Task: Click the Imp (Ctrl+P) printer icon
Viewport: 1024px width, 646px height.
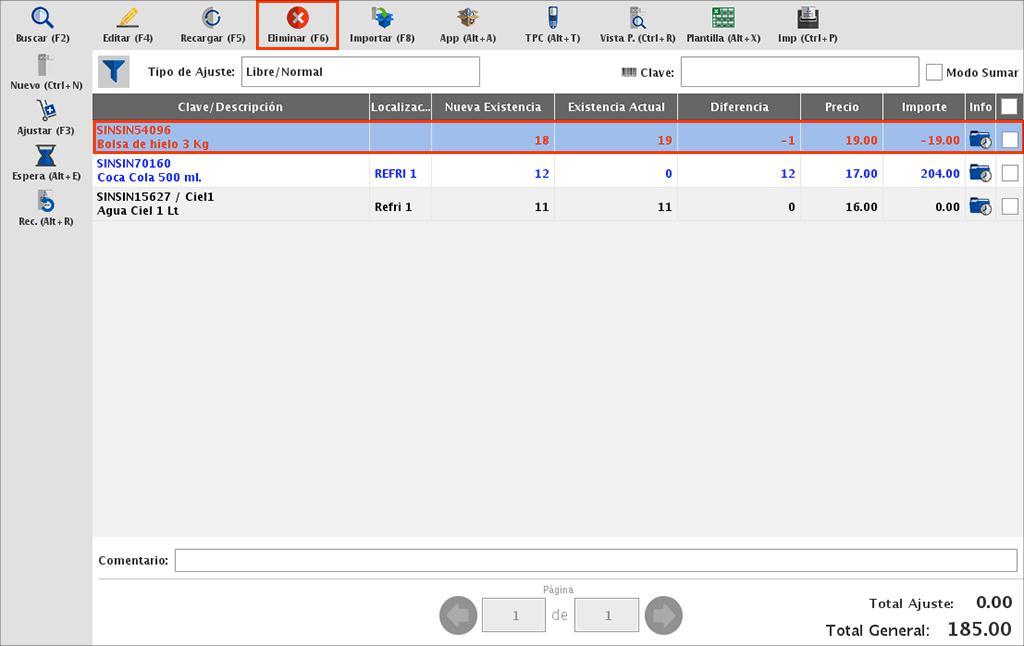Action: (x=807, y=19)
